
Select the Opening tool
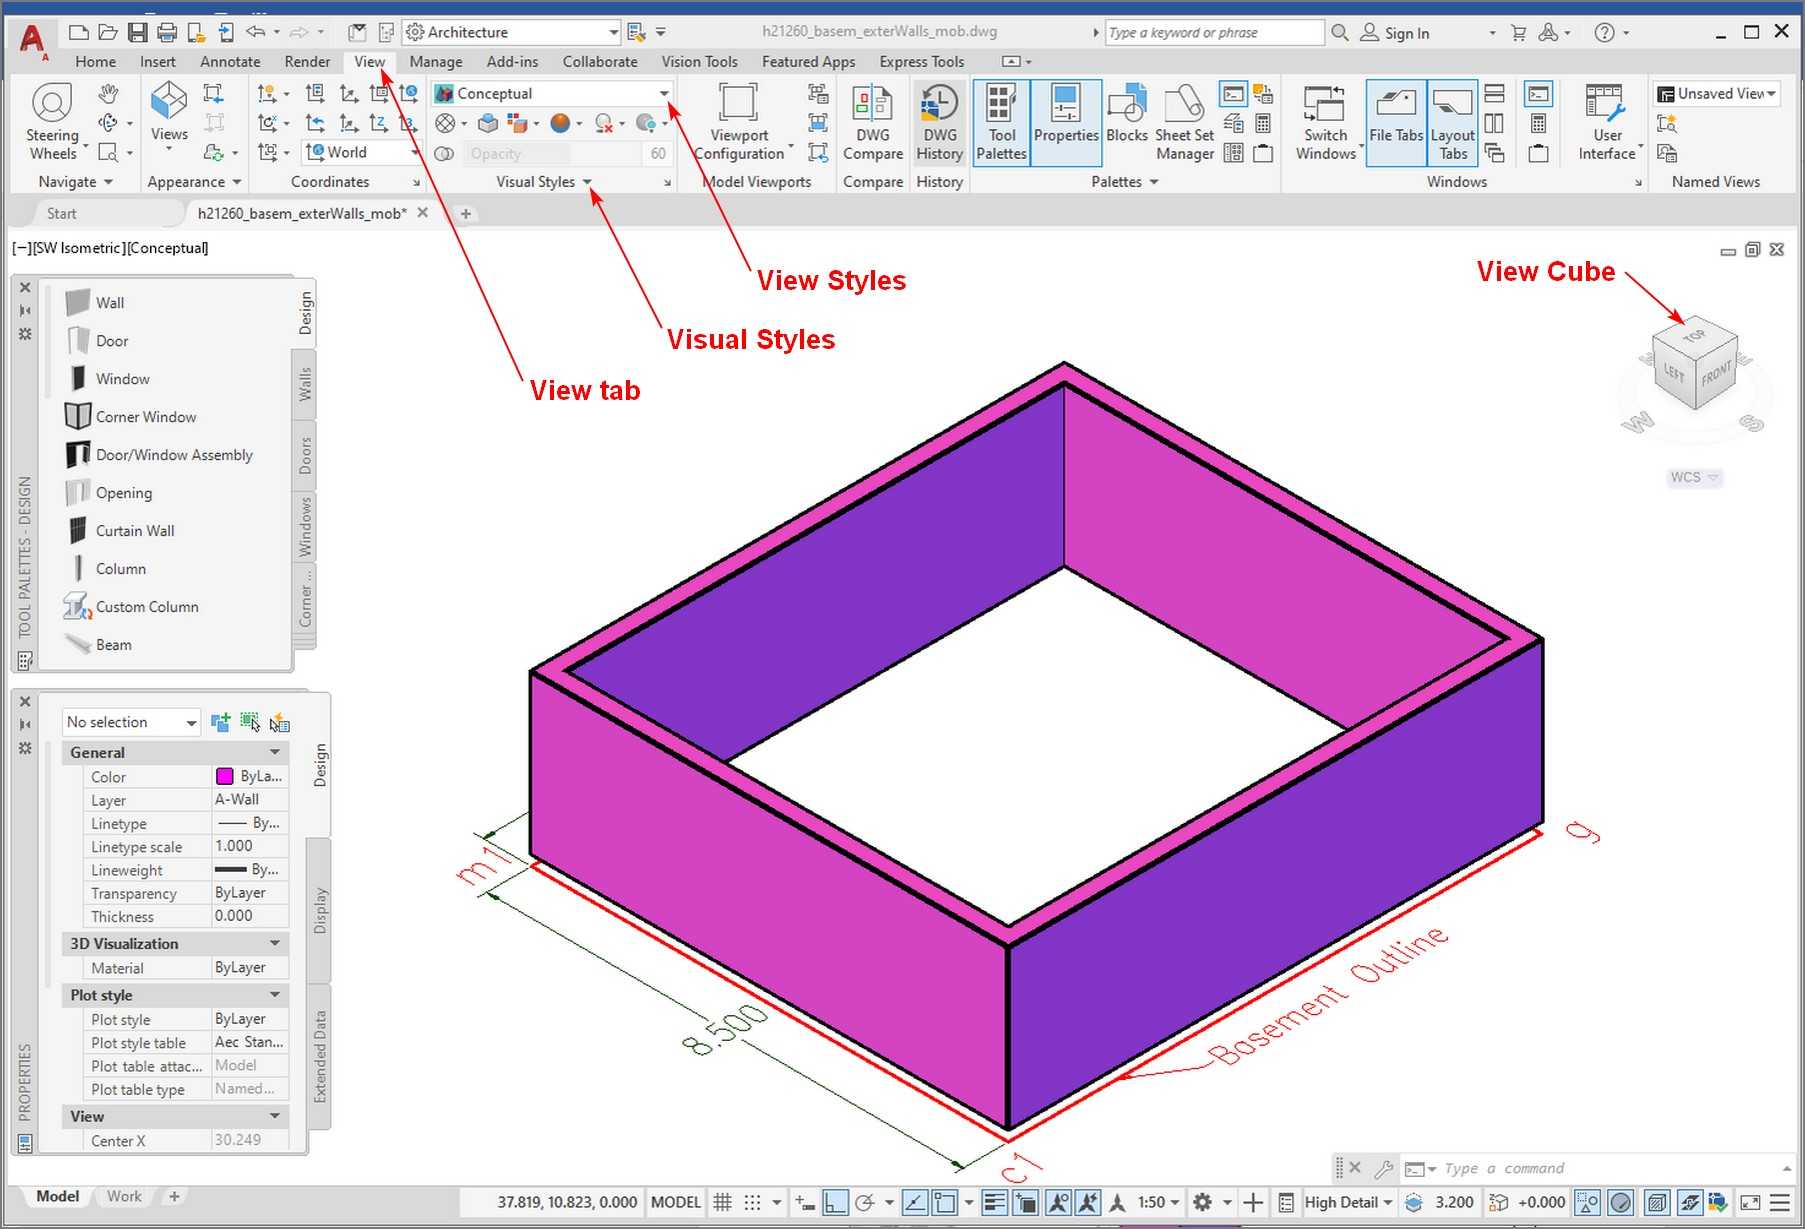click(x=110, y=492)
